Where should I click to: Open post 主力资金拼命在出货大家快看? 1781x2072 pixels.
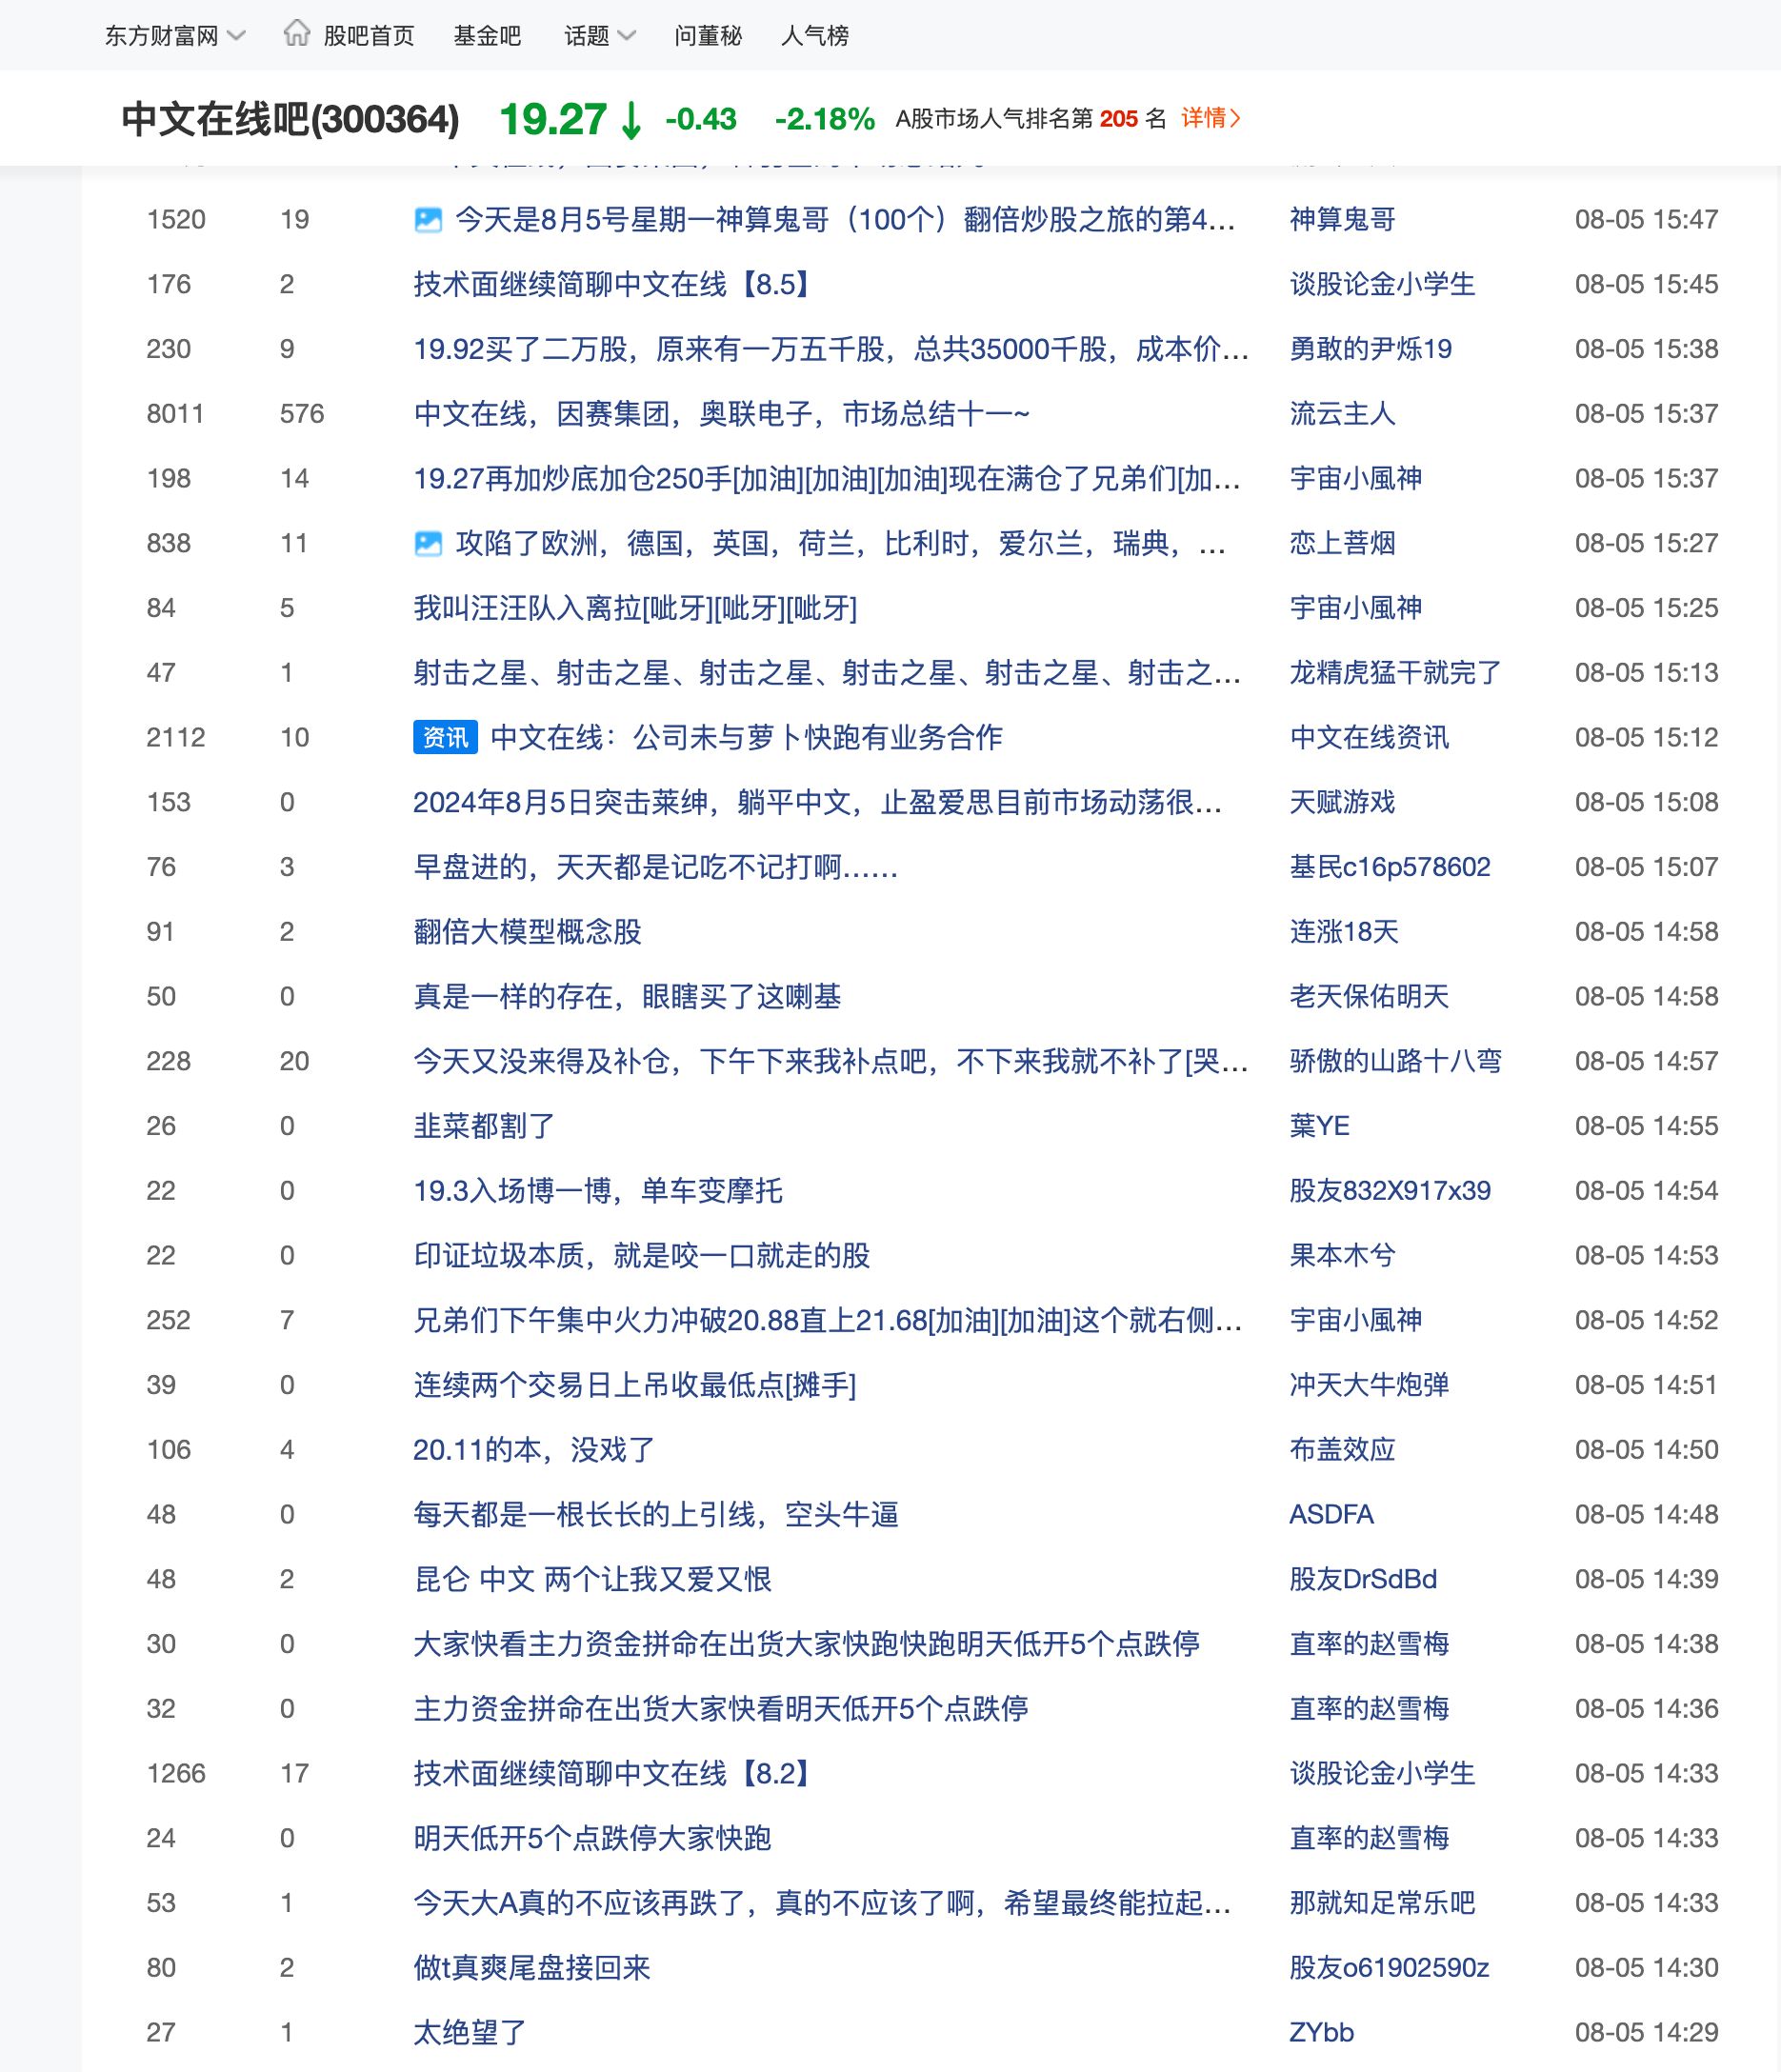click(x=720, y=1709)
